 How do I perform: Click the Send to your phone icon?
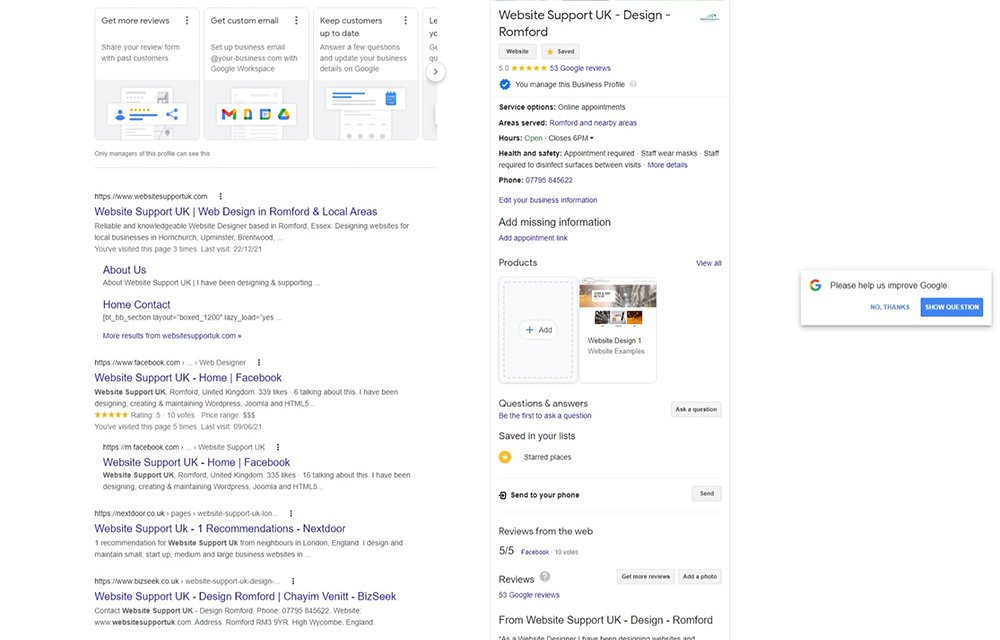[x=503, y=495]
